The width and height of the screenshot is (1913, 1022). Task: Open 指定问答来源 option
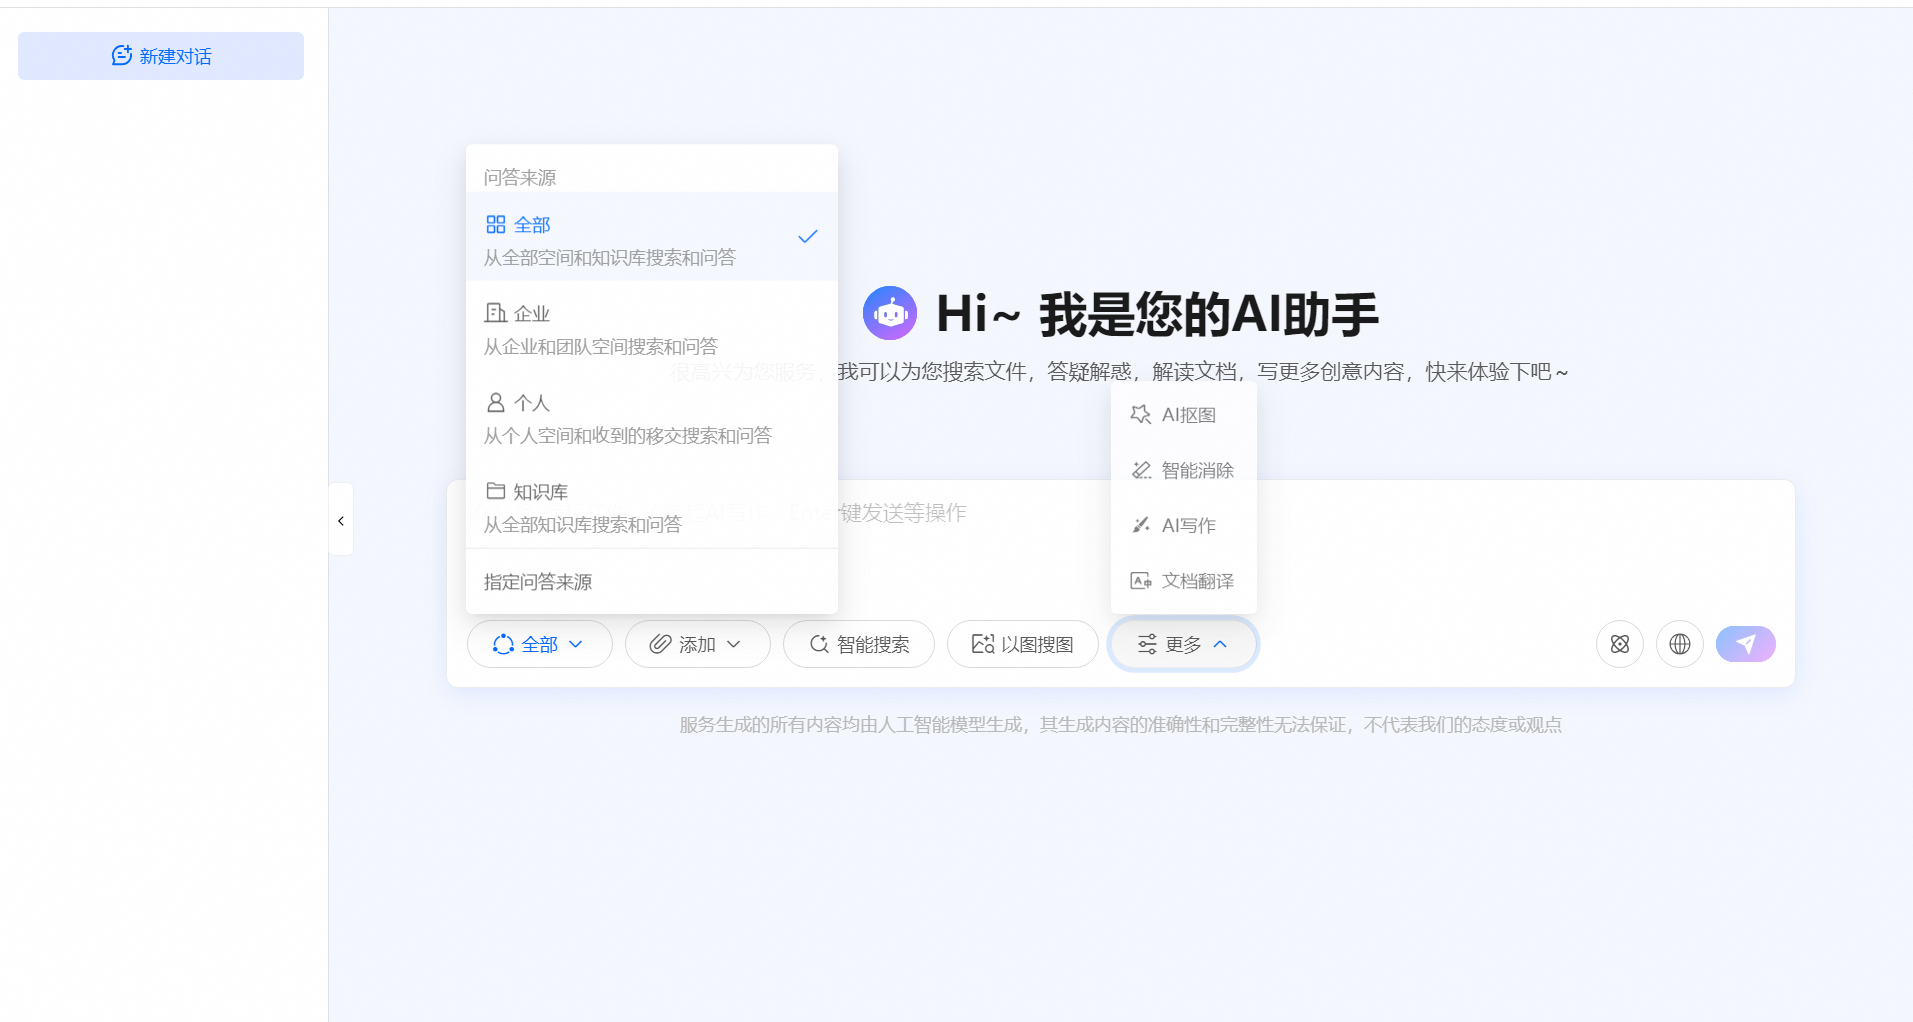(x=652, y=582)
